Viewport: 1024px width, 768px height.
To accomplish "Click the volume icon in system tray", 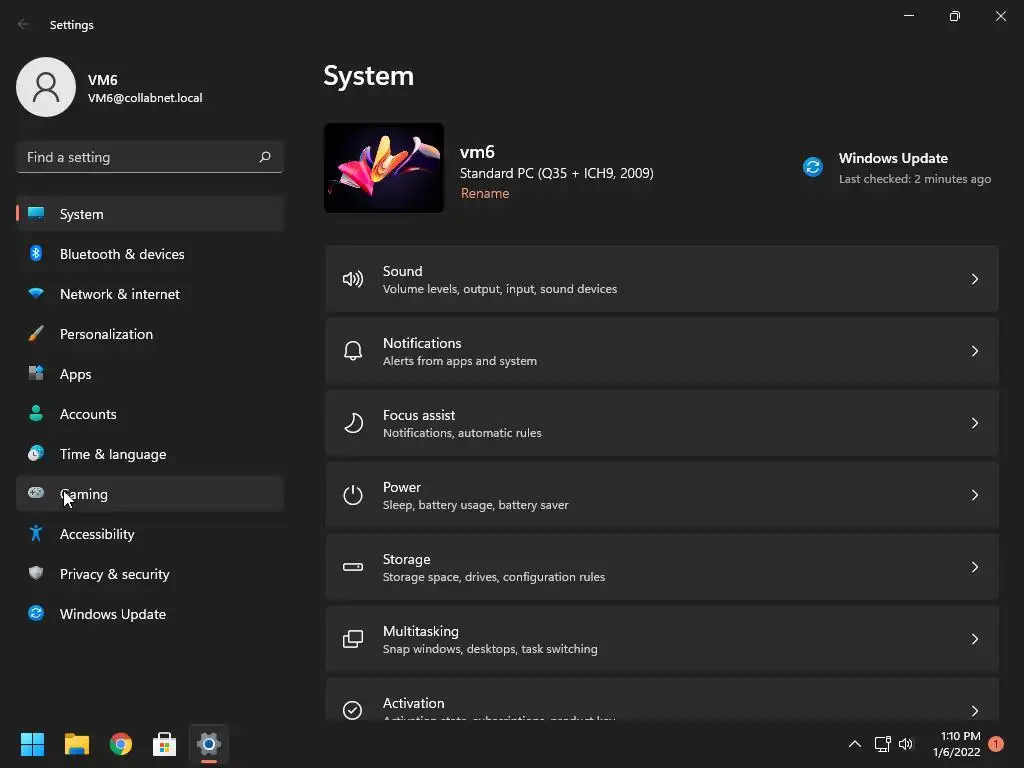I will [906, 744].
